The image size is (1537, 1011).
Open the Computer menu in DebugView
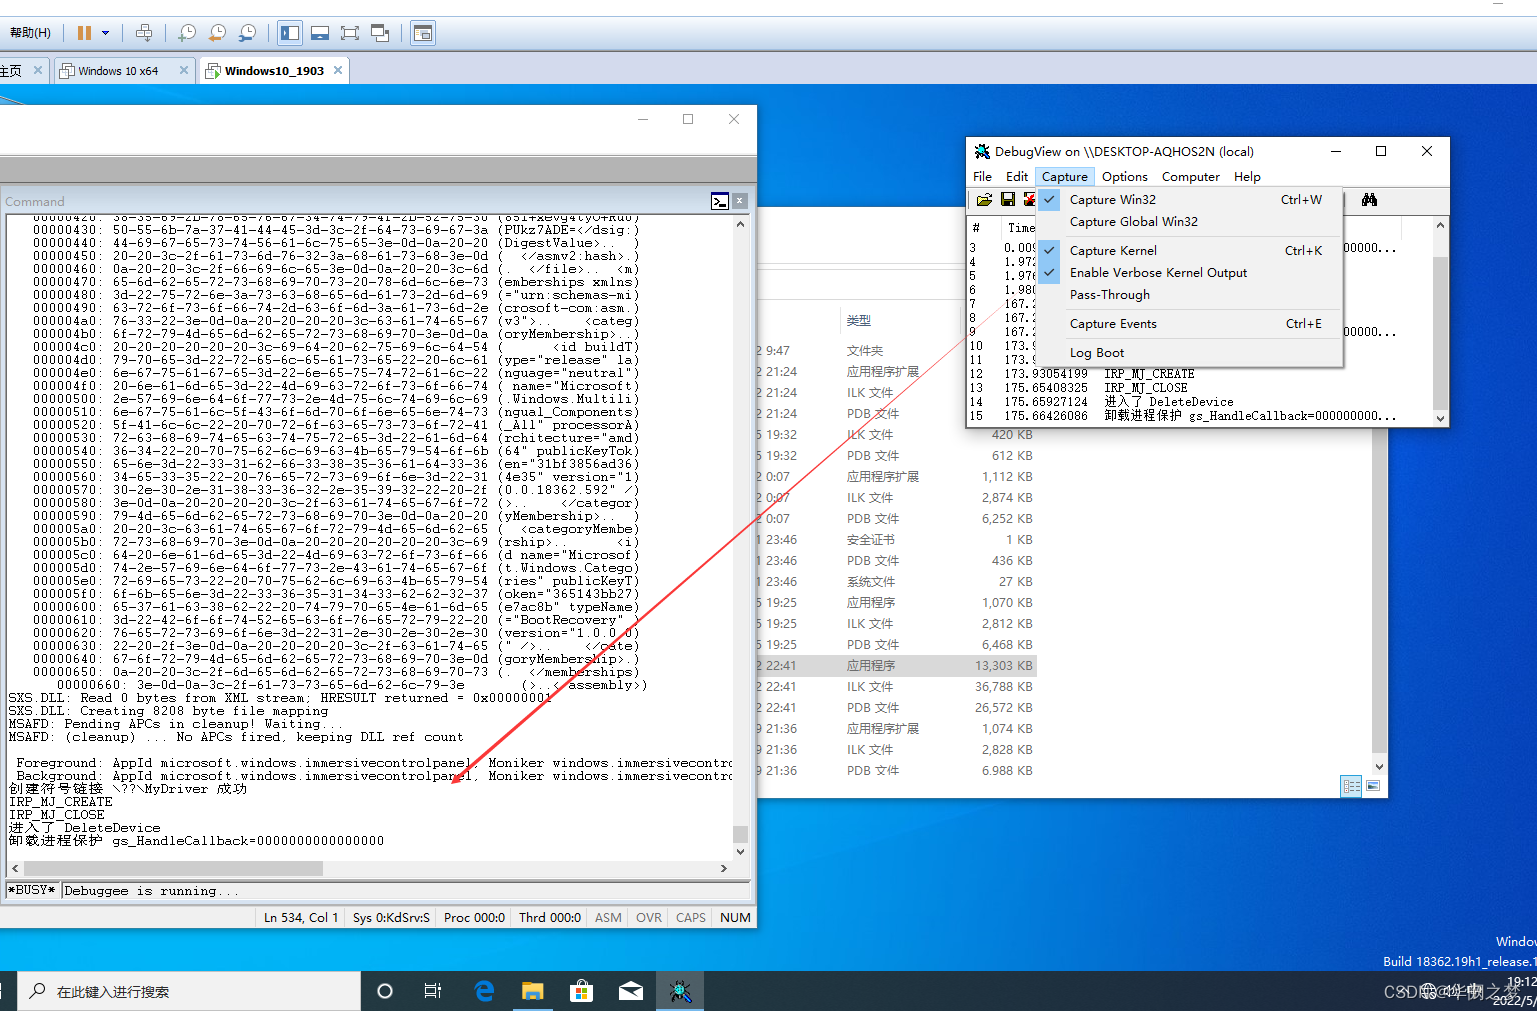point(1190,176)
